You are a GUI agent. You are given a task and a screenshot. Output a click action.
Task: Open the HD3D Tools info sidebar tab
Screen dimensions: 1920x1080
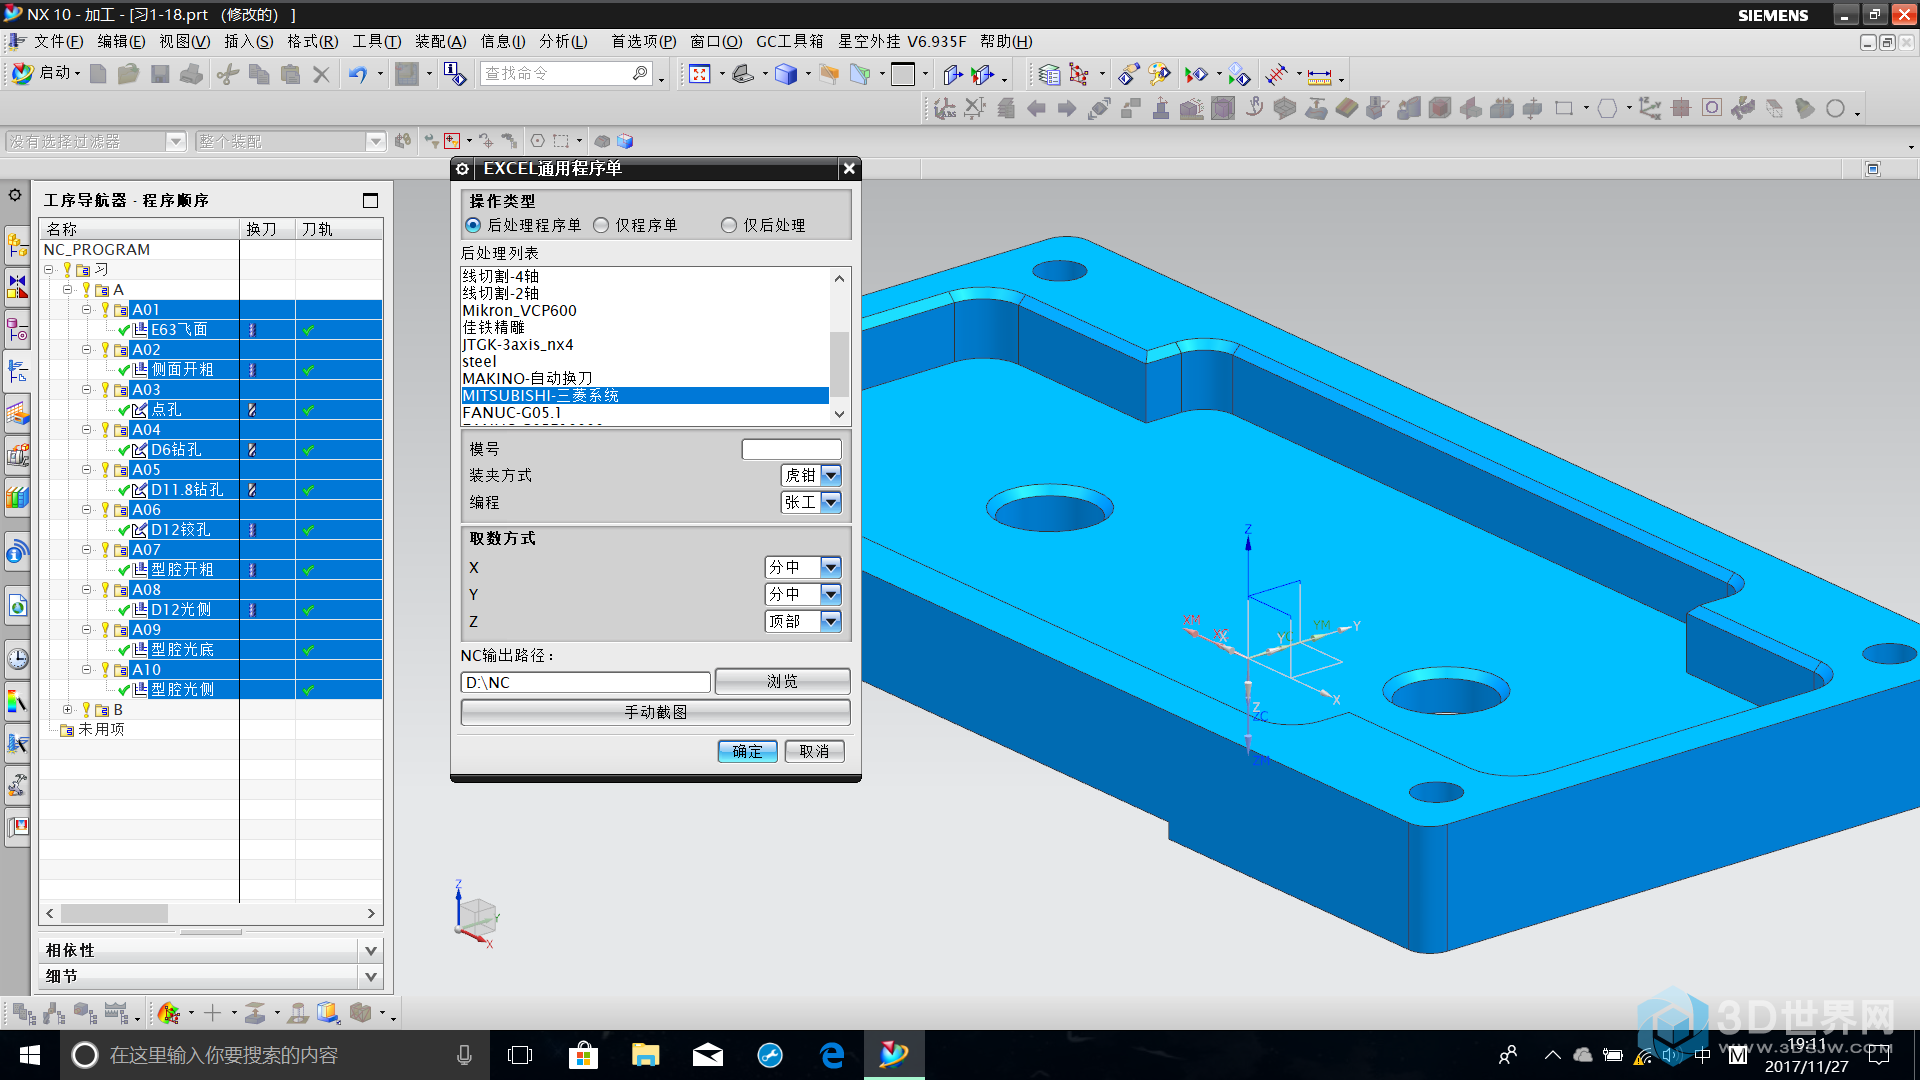pos(17,551)
